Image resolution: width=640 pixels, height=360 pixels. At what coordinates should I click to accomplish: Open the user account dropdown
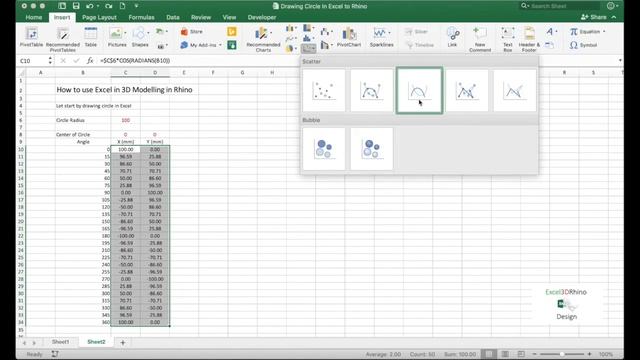(x=611, y=6)
